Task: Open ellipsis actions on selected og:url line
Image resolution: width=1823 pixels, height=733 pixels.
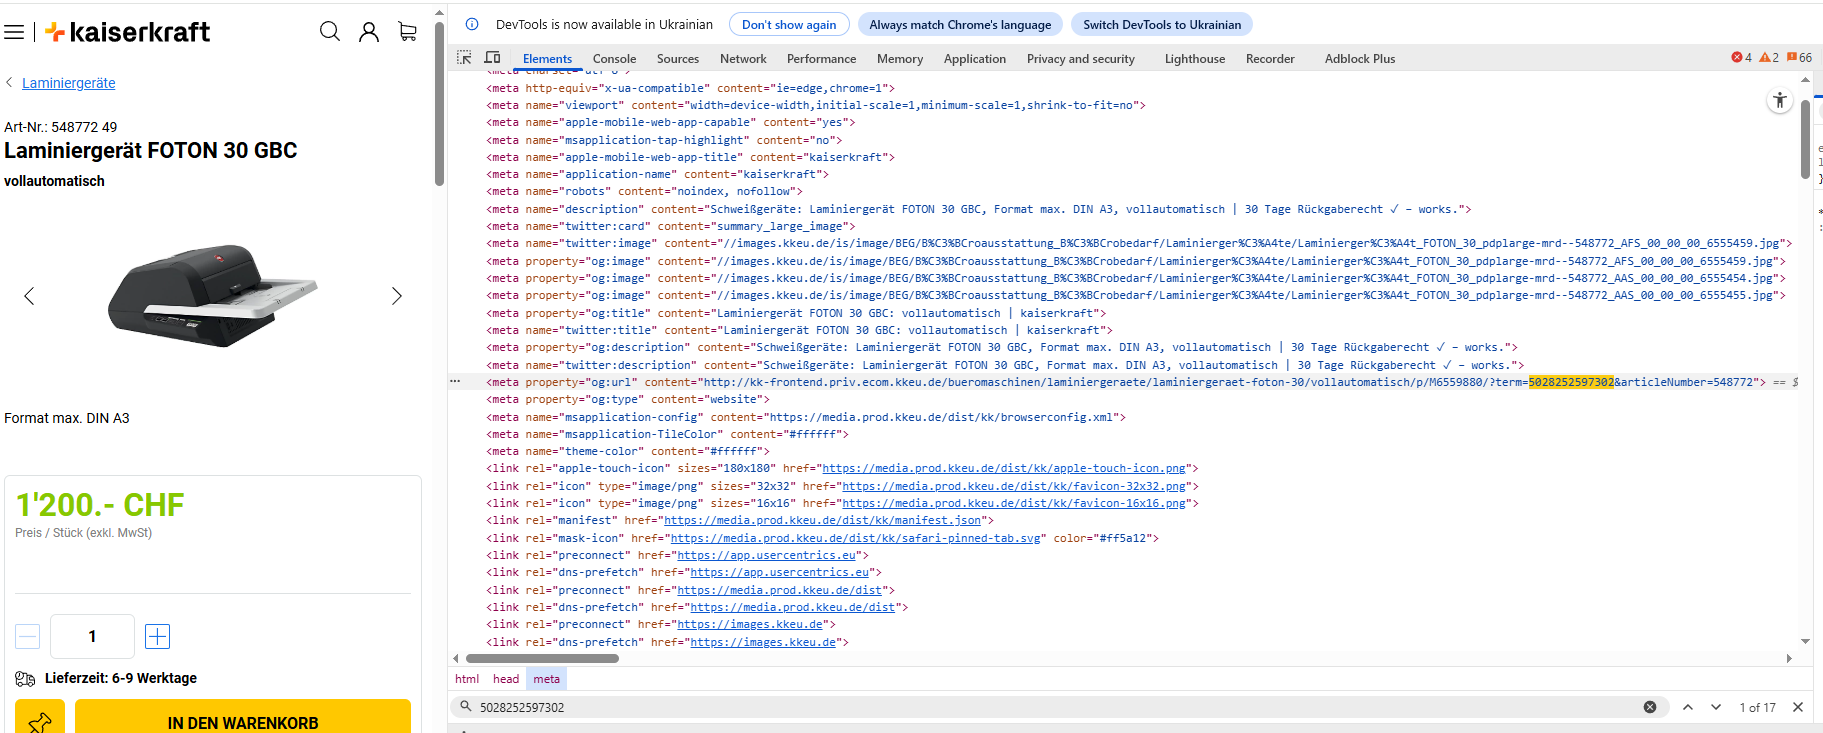Action: [455, 382]
